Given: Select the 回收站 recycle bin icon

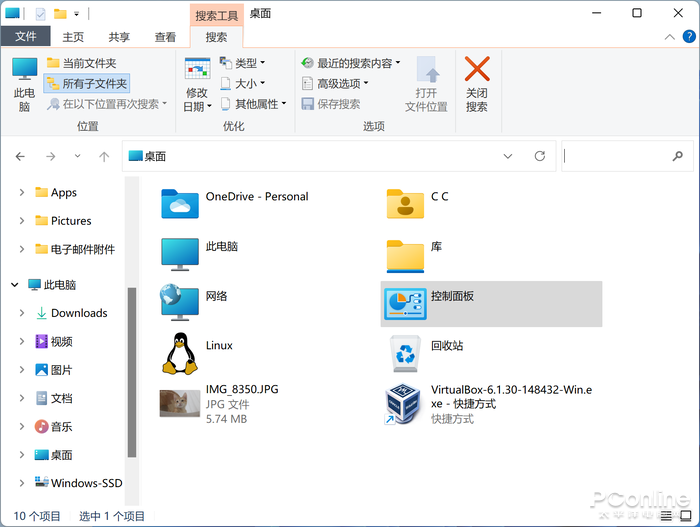Looking at the screenshot, I should [x=405, y=354].
